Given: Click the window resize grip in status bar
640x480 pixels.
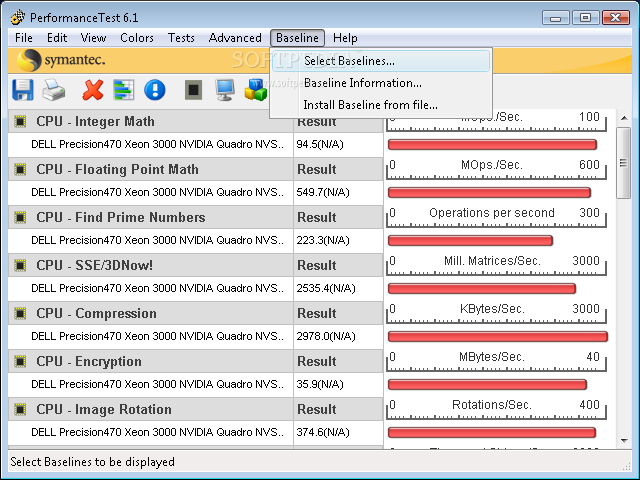Looking at the screenshot, I should [x=626, y=465].
